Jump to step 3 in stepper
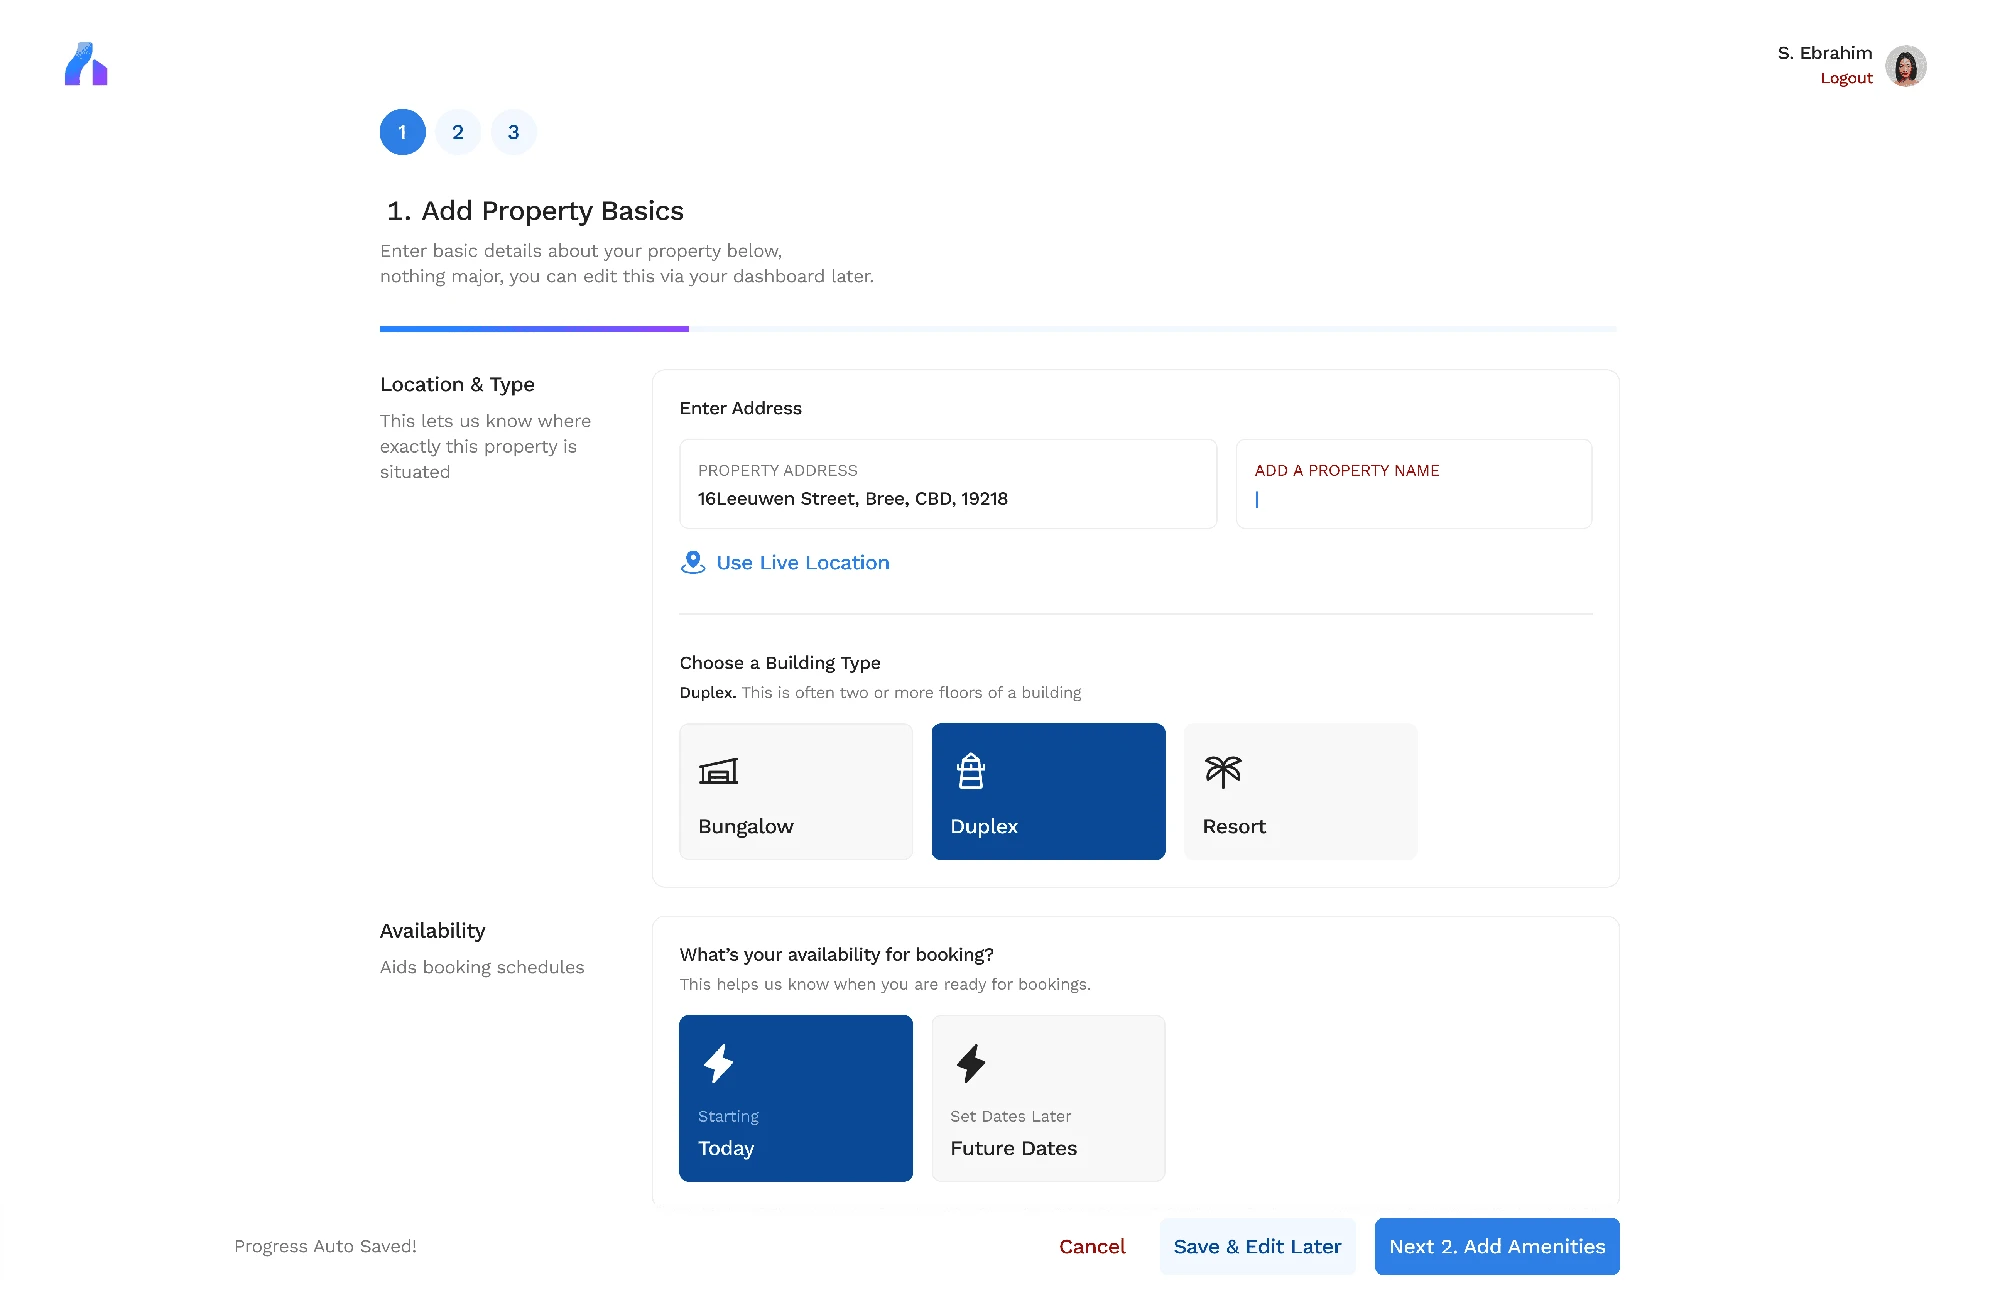 point(513,132)
